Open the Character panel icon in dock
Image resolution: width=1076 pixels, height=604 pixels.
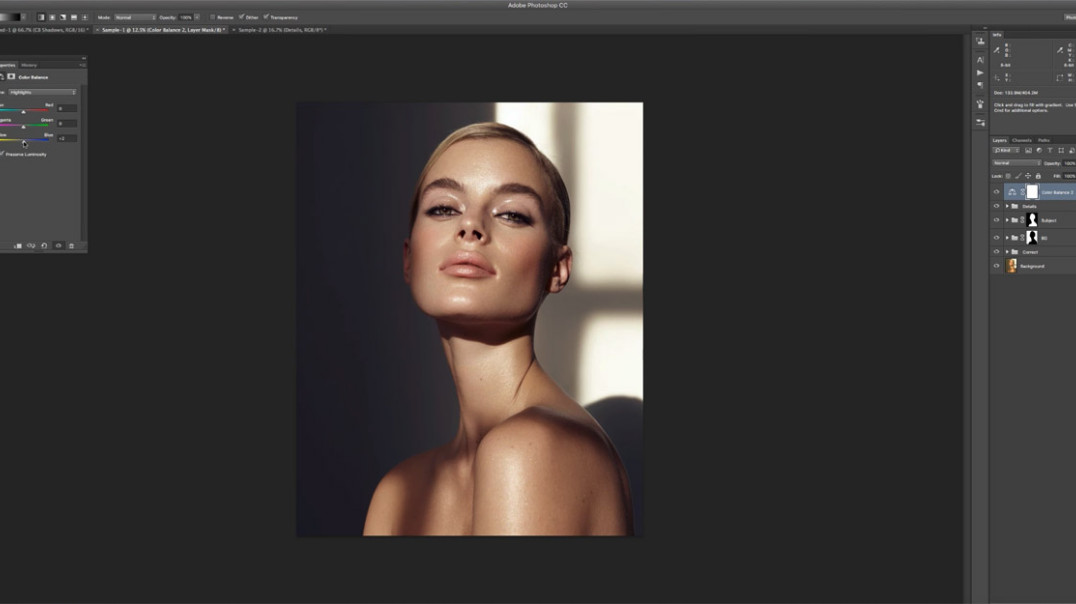pos(980,60)
